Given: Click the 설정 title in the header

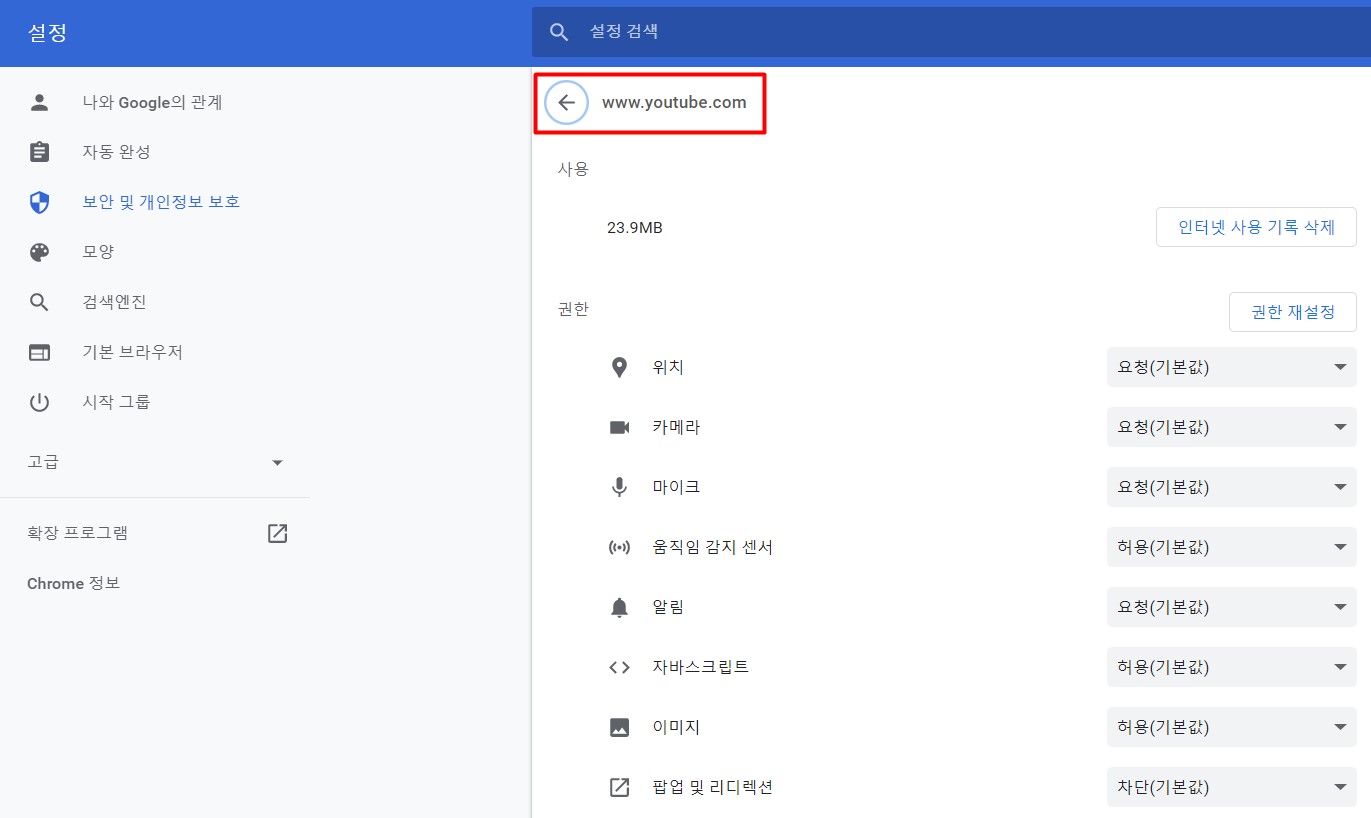Looking at the screenshot, I should point(47,32).
